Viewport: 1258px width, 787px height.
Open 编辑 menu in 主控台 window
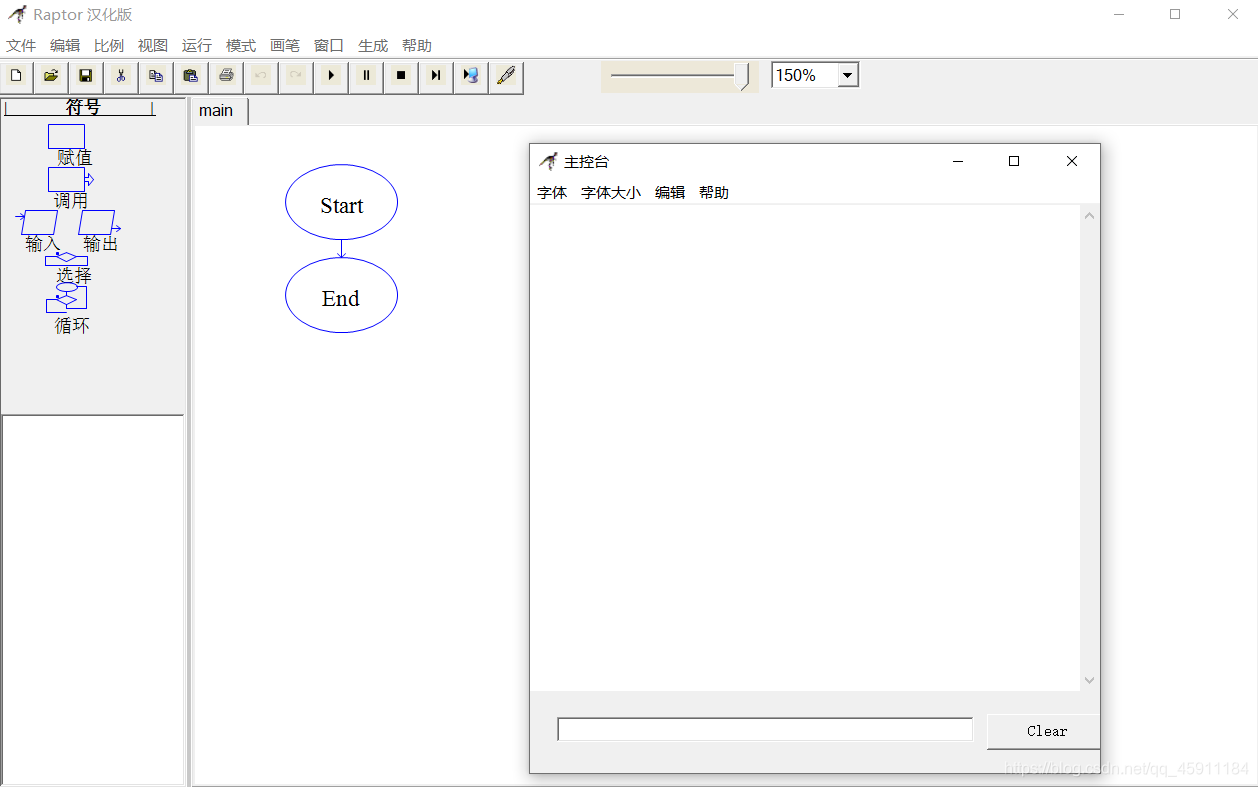(x=670, y=193)
